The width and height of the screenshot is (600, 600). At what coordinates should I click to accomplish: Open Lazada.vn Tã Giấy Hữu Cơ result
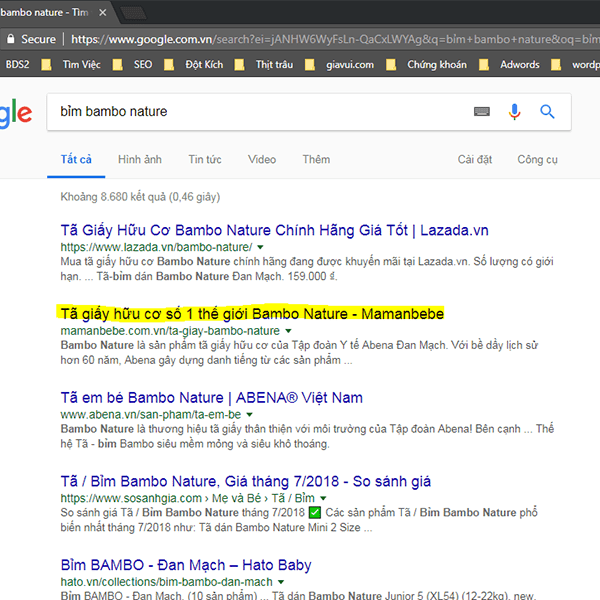pos(274,230)
